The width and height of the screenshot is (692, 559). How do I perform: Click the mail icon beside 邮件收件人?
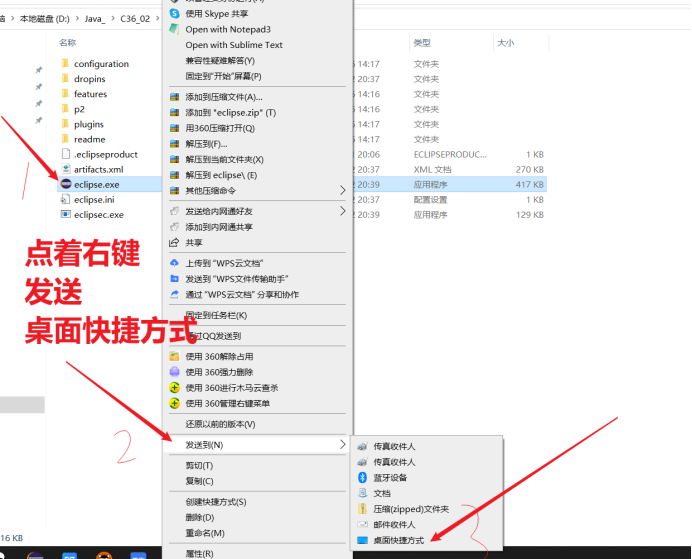(362, 524)
